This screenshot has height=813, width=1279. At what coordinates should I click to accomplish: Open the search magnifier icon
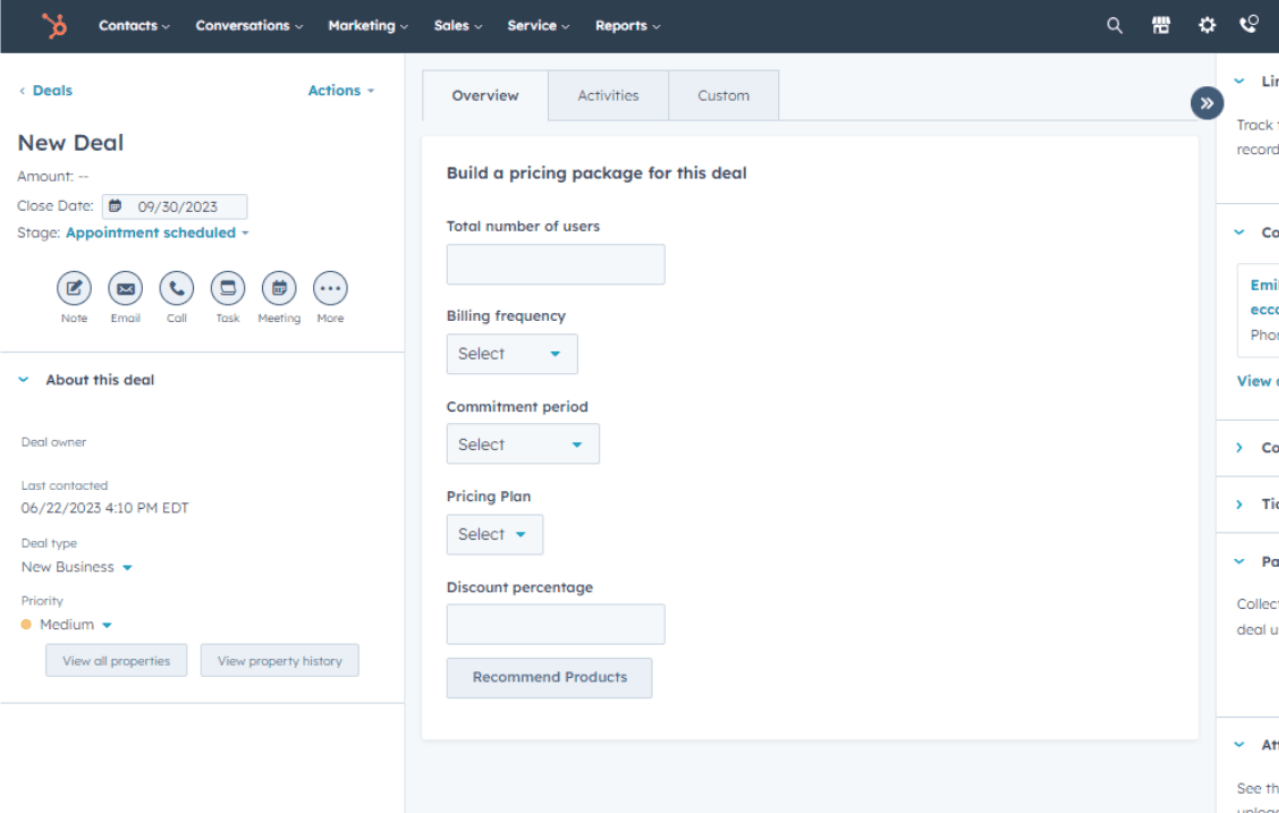click(1114, 26)
